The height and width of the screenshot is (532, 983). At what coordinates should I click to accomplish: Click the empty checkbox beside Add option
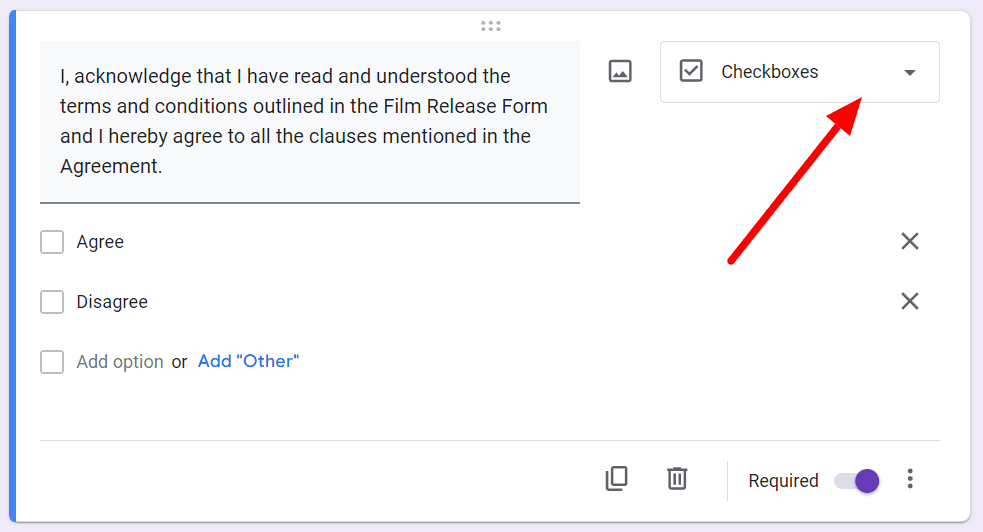click(x=52, y=362)
